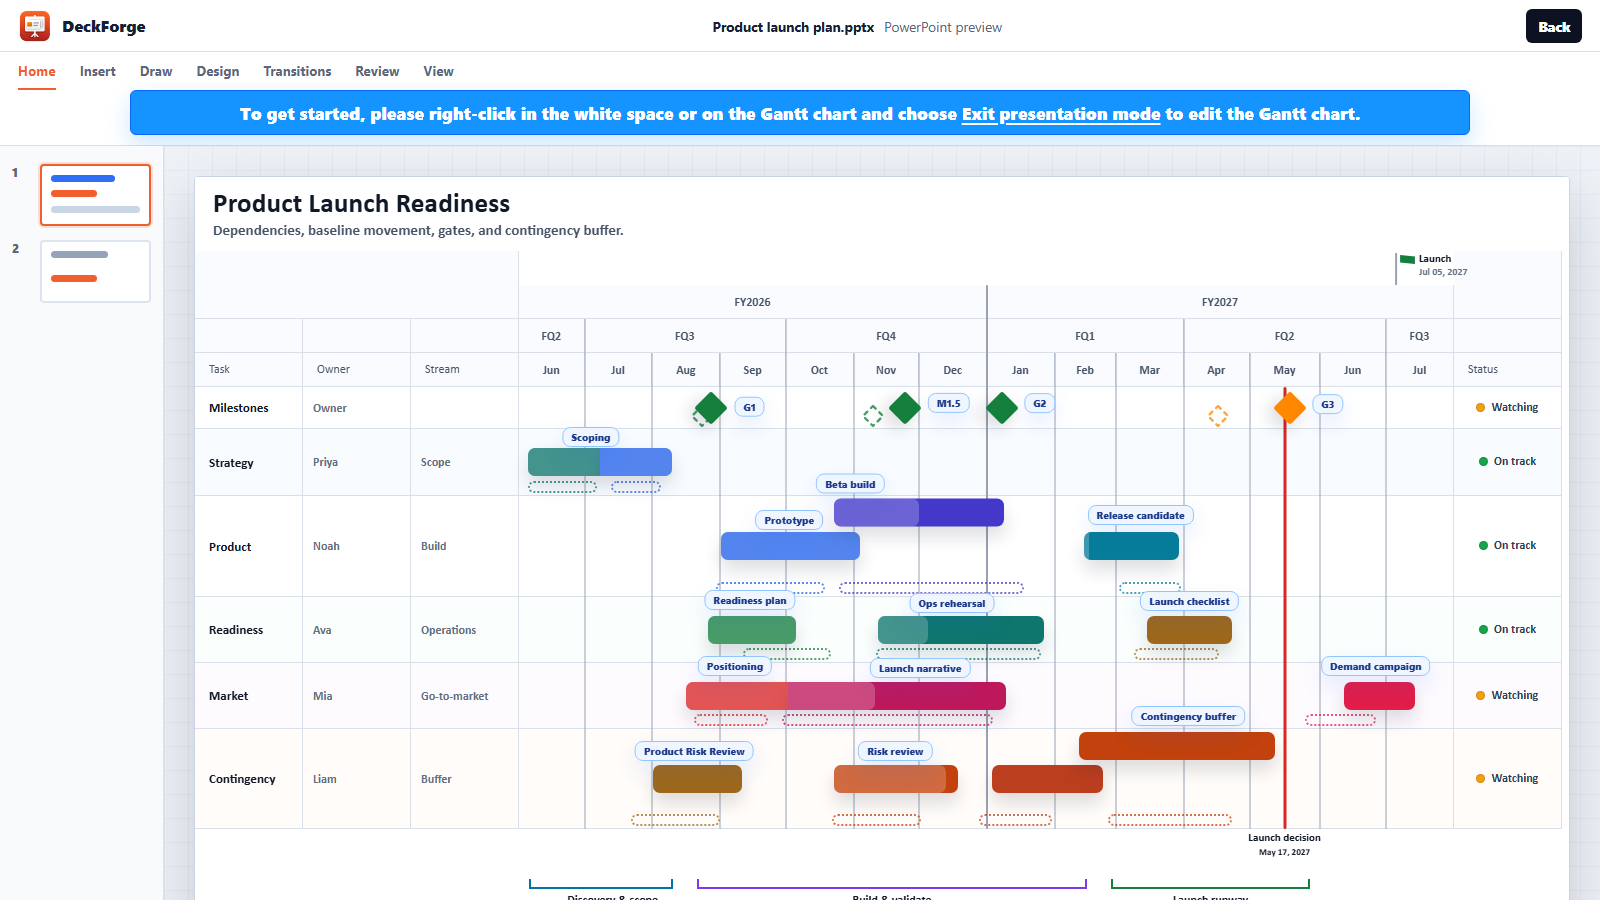
Task: Select the Prototype Gantt bar
Action: point(790,546)
